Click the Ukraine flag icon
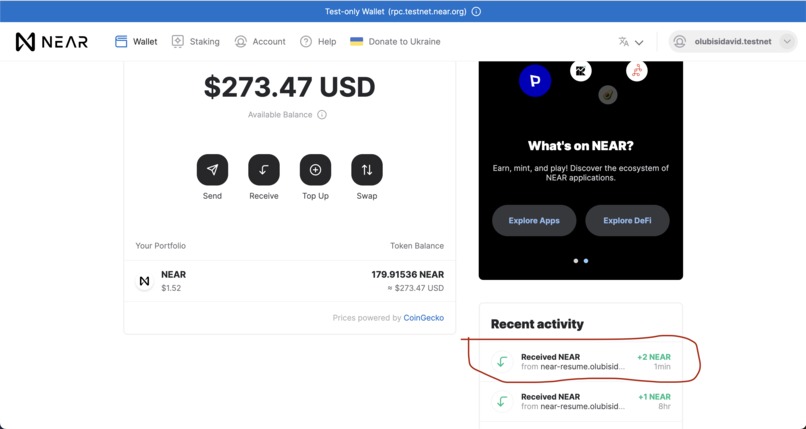This screenshot has width=806, height=429. point(356,42)
